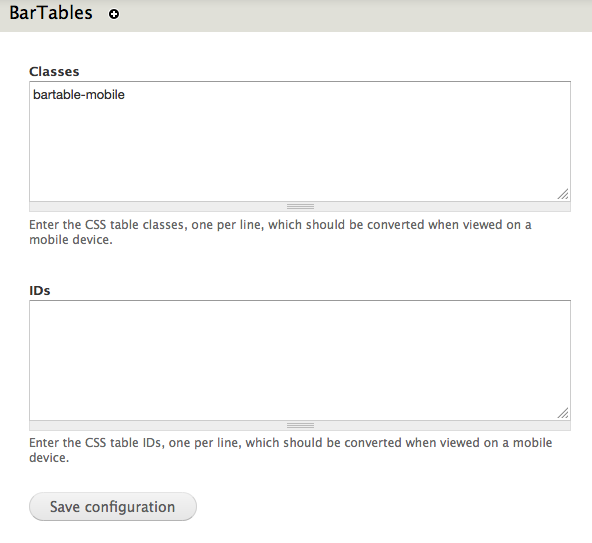This screenshot has width=592, height=543.
Task: Click the CSS table IDs help text
Action: (x=291, y=450)
